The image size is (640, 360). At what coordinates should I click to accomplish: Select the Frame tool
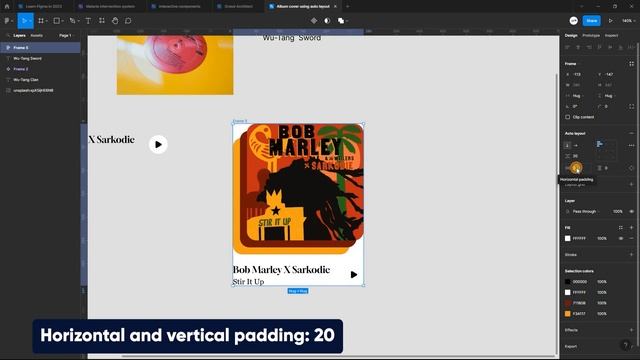point(41,21)
